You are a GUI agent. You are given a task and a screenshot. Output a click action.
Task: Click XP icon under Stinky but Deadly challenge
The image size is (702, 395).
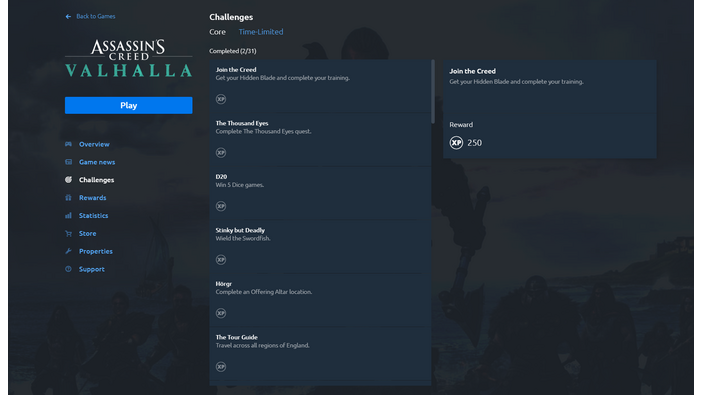pos(221,260)
